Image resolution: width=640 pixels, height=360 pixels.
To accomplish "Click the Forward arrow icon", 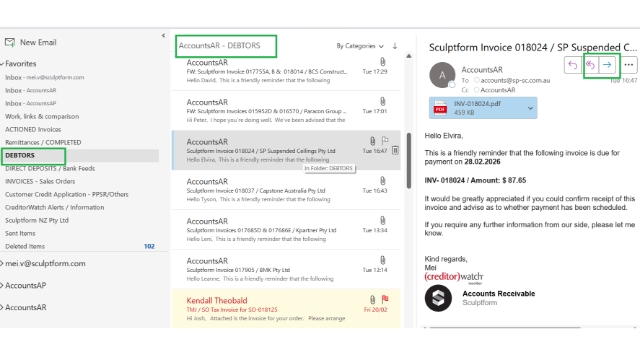I will tap(607, 65).
